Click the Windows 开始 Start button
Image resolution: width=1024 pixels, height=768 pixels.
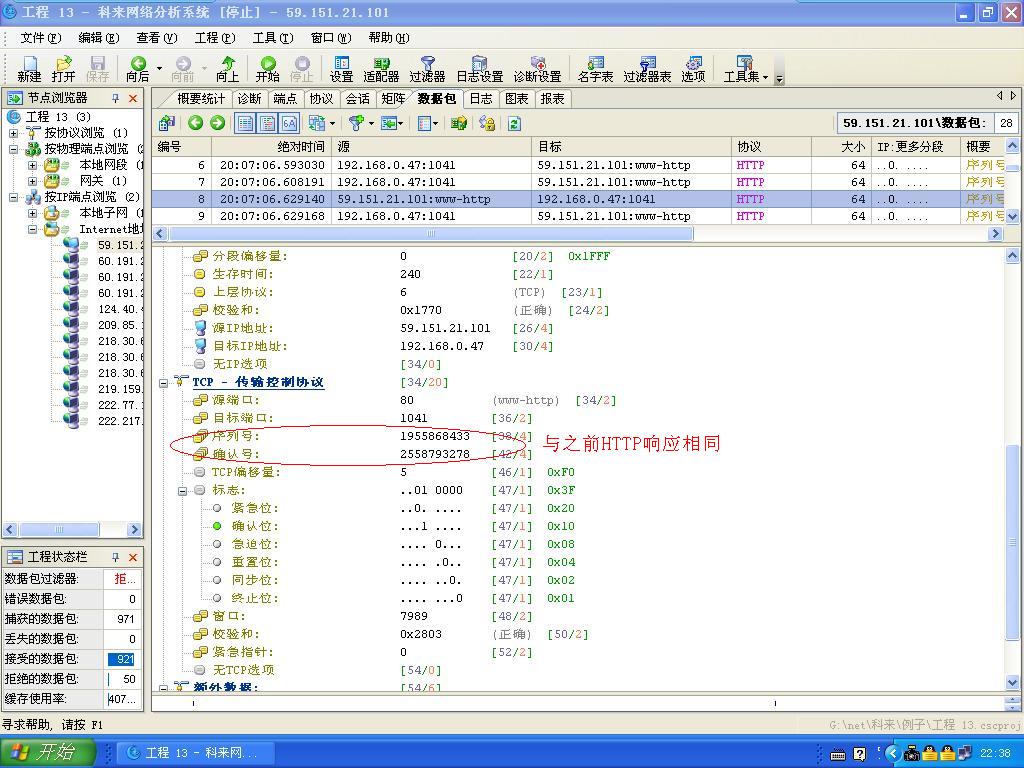point(49,752)
